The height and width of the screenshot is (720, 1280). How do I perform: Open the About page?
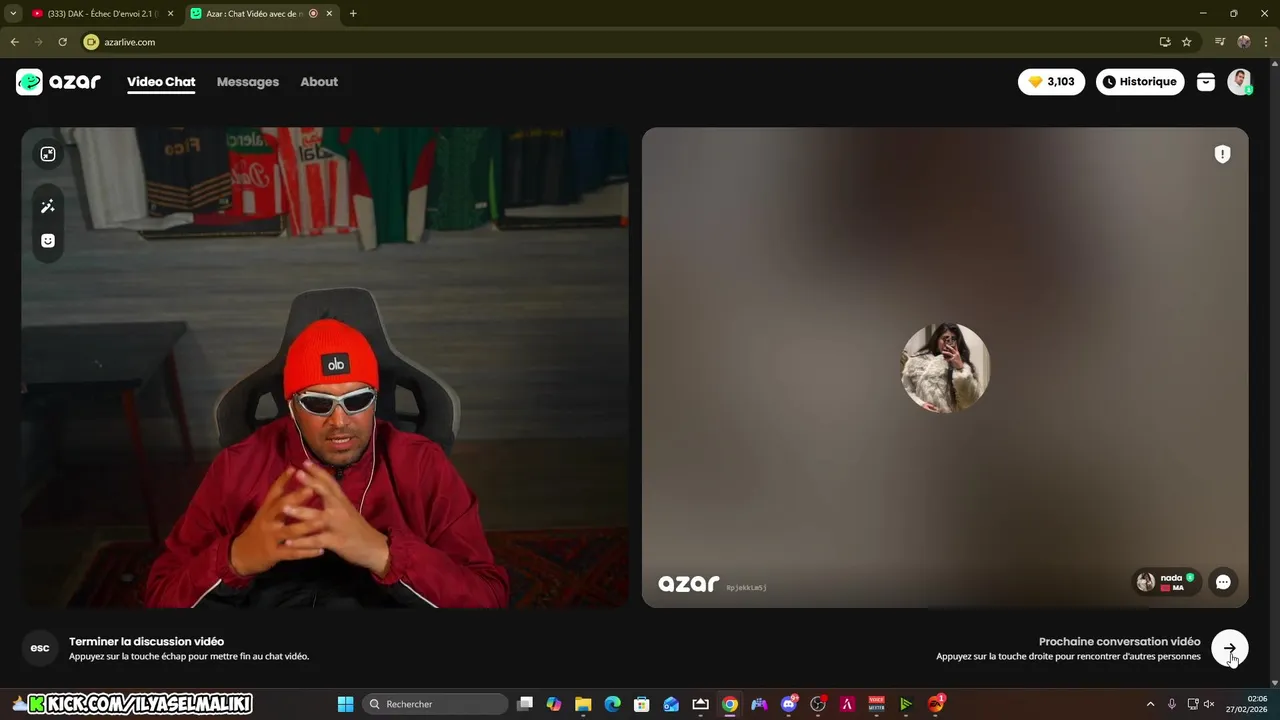(319, 82)
